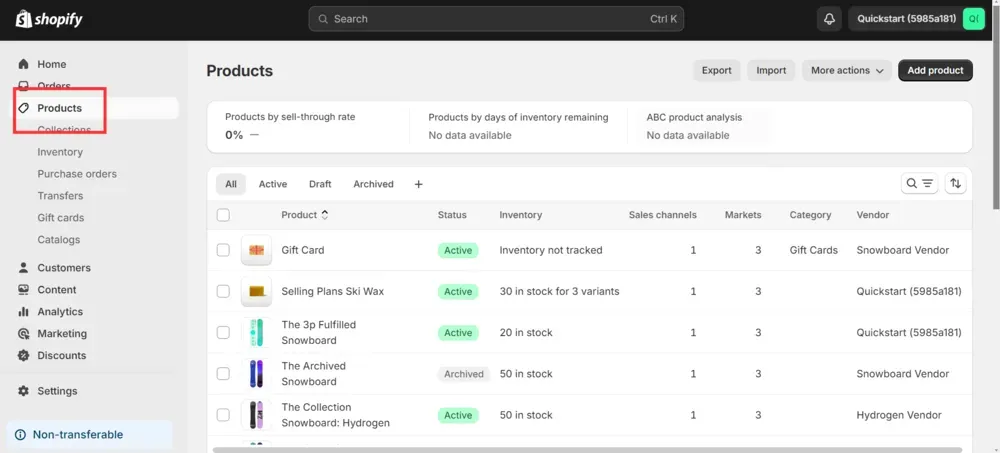The image size is (1000, 453).
Task: Click the Hydrogen Vendor cell
Action: pos(899,415)
